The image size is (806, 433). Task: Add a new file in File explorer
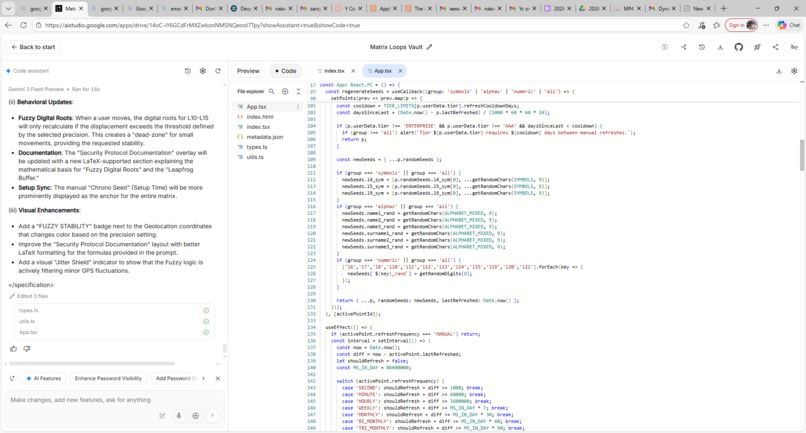point(285,92)
